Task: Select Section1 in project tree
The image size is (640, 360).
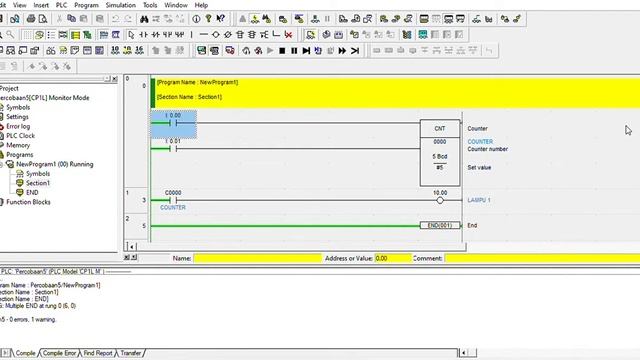Action: coord(38,183)
